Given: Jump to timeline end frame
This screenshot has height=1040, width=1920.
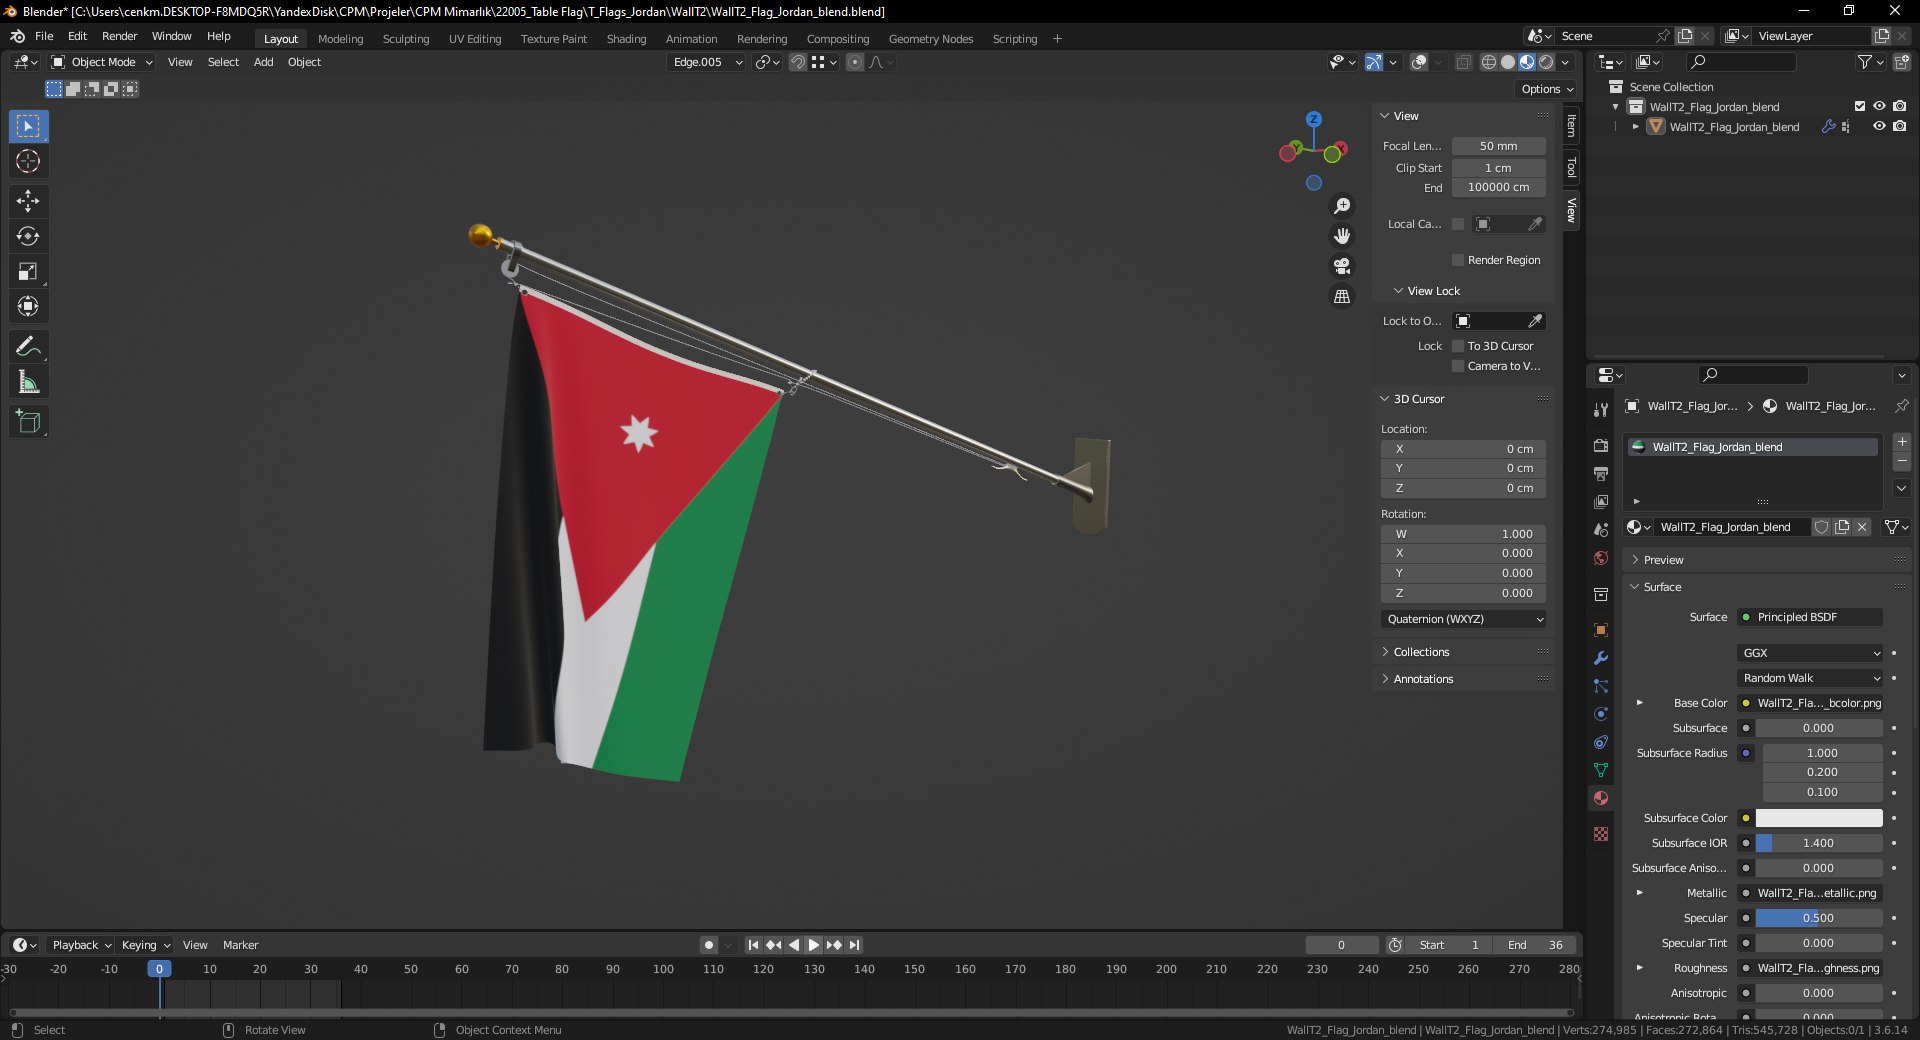Looking at the screenshot, I should [854, 945].
